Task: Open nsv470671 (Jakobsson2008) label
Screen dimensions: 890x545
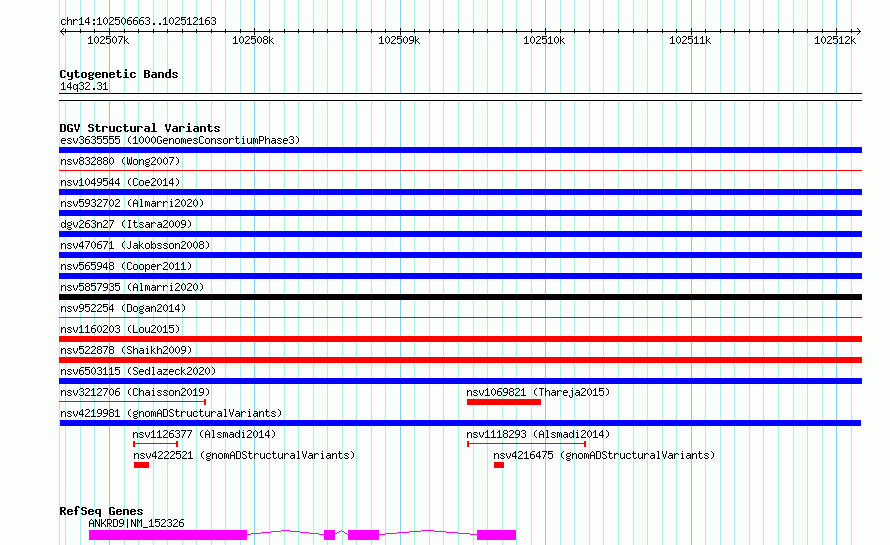Action: point(135,245)
